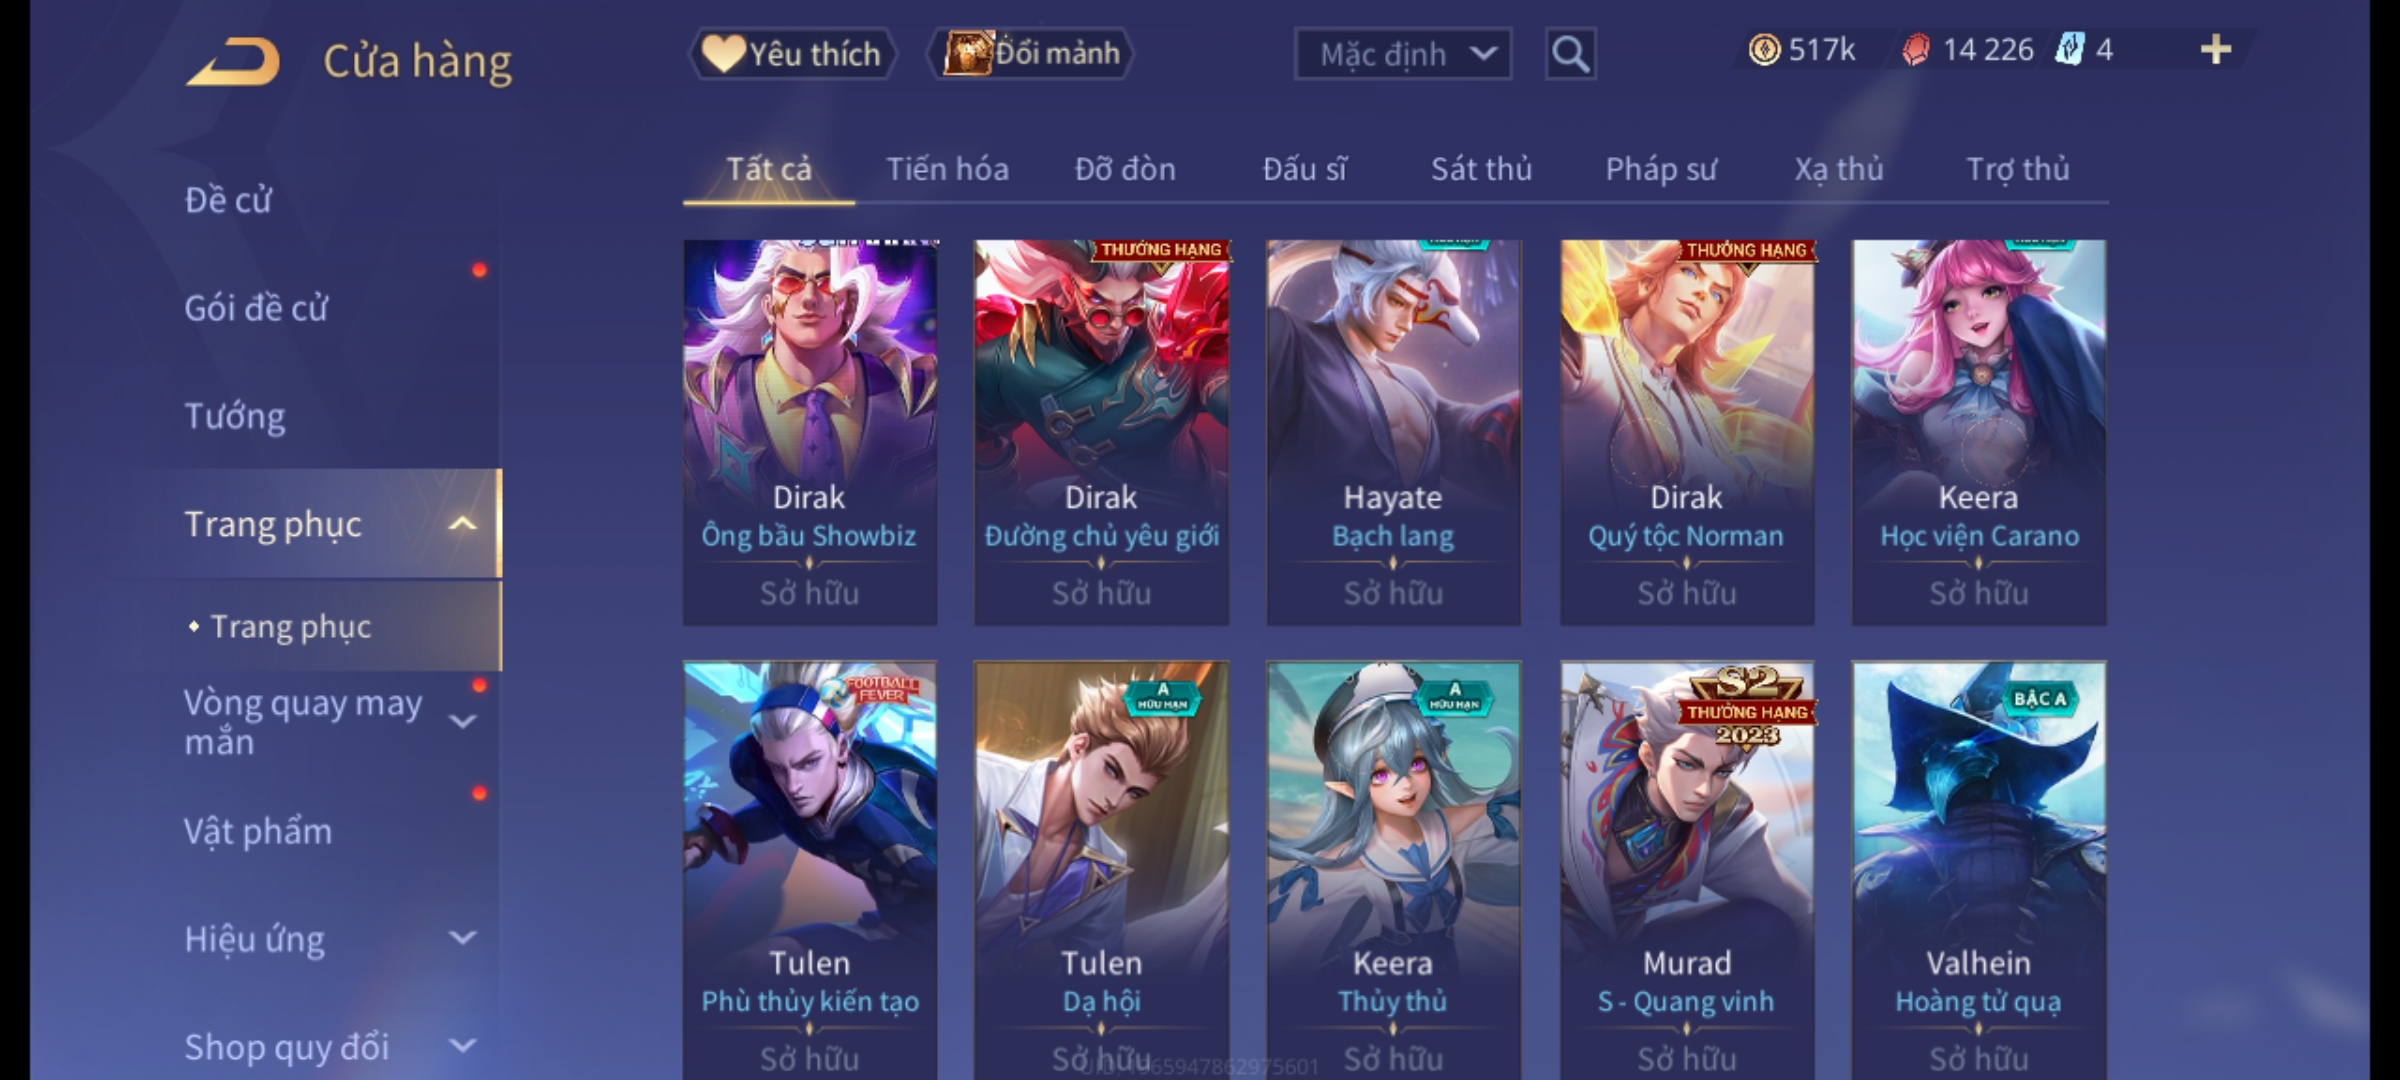Viewport: 2400px width, 1080px height.
Task: Select Murad S - Quang vinh skin card
Action: pos(1687,870)
